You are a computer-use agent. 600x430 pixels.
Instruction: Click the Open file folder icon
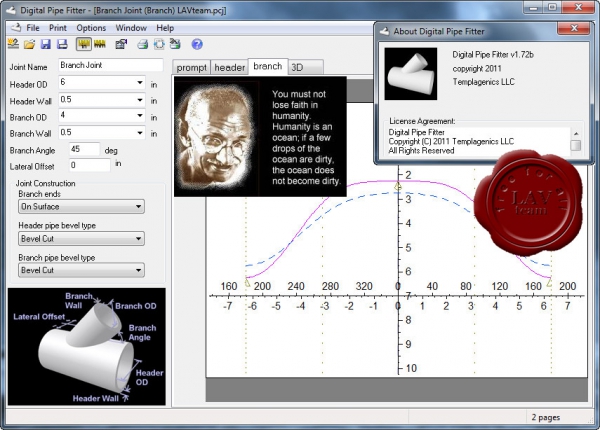click(29, 44)
